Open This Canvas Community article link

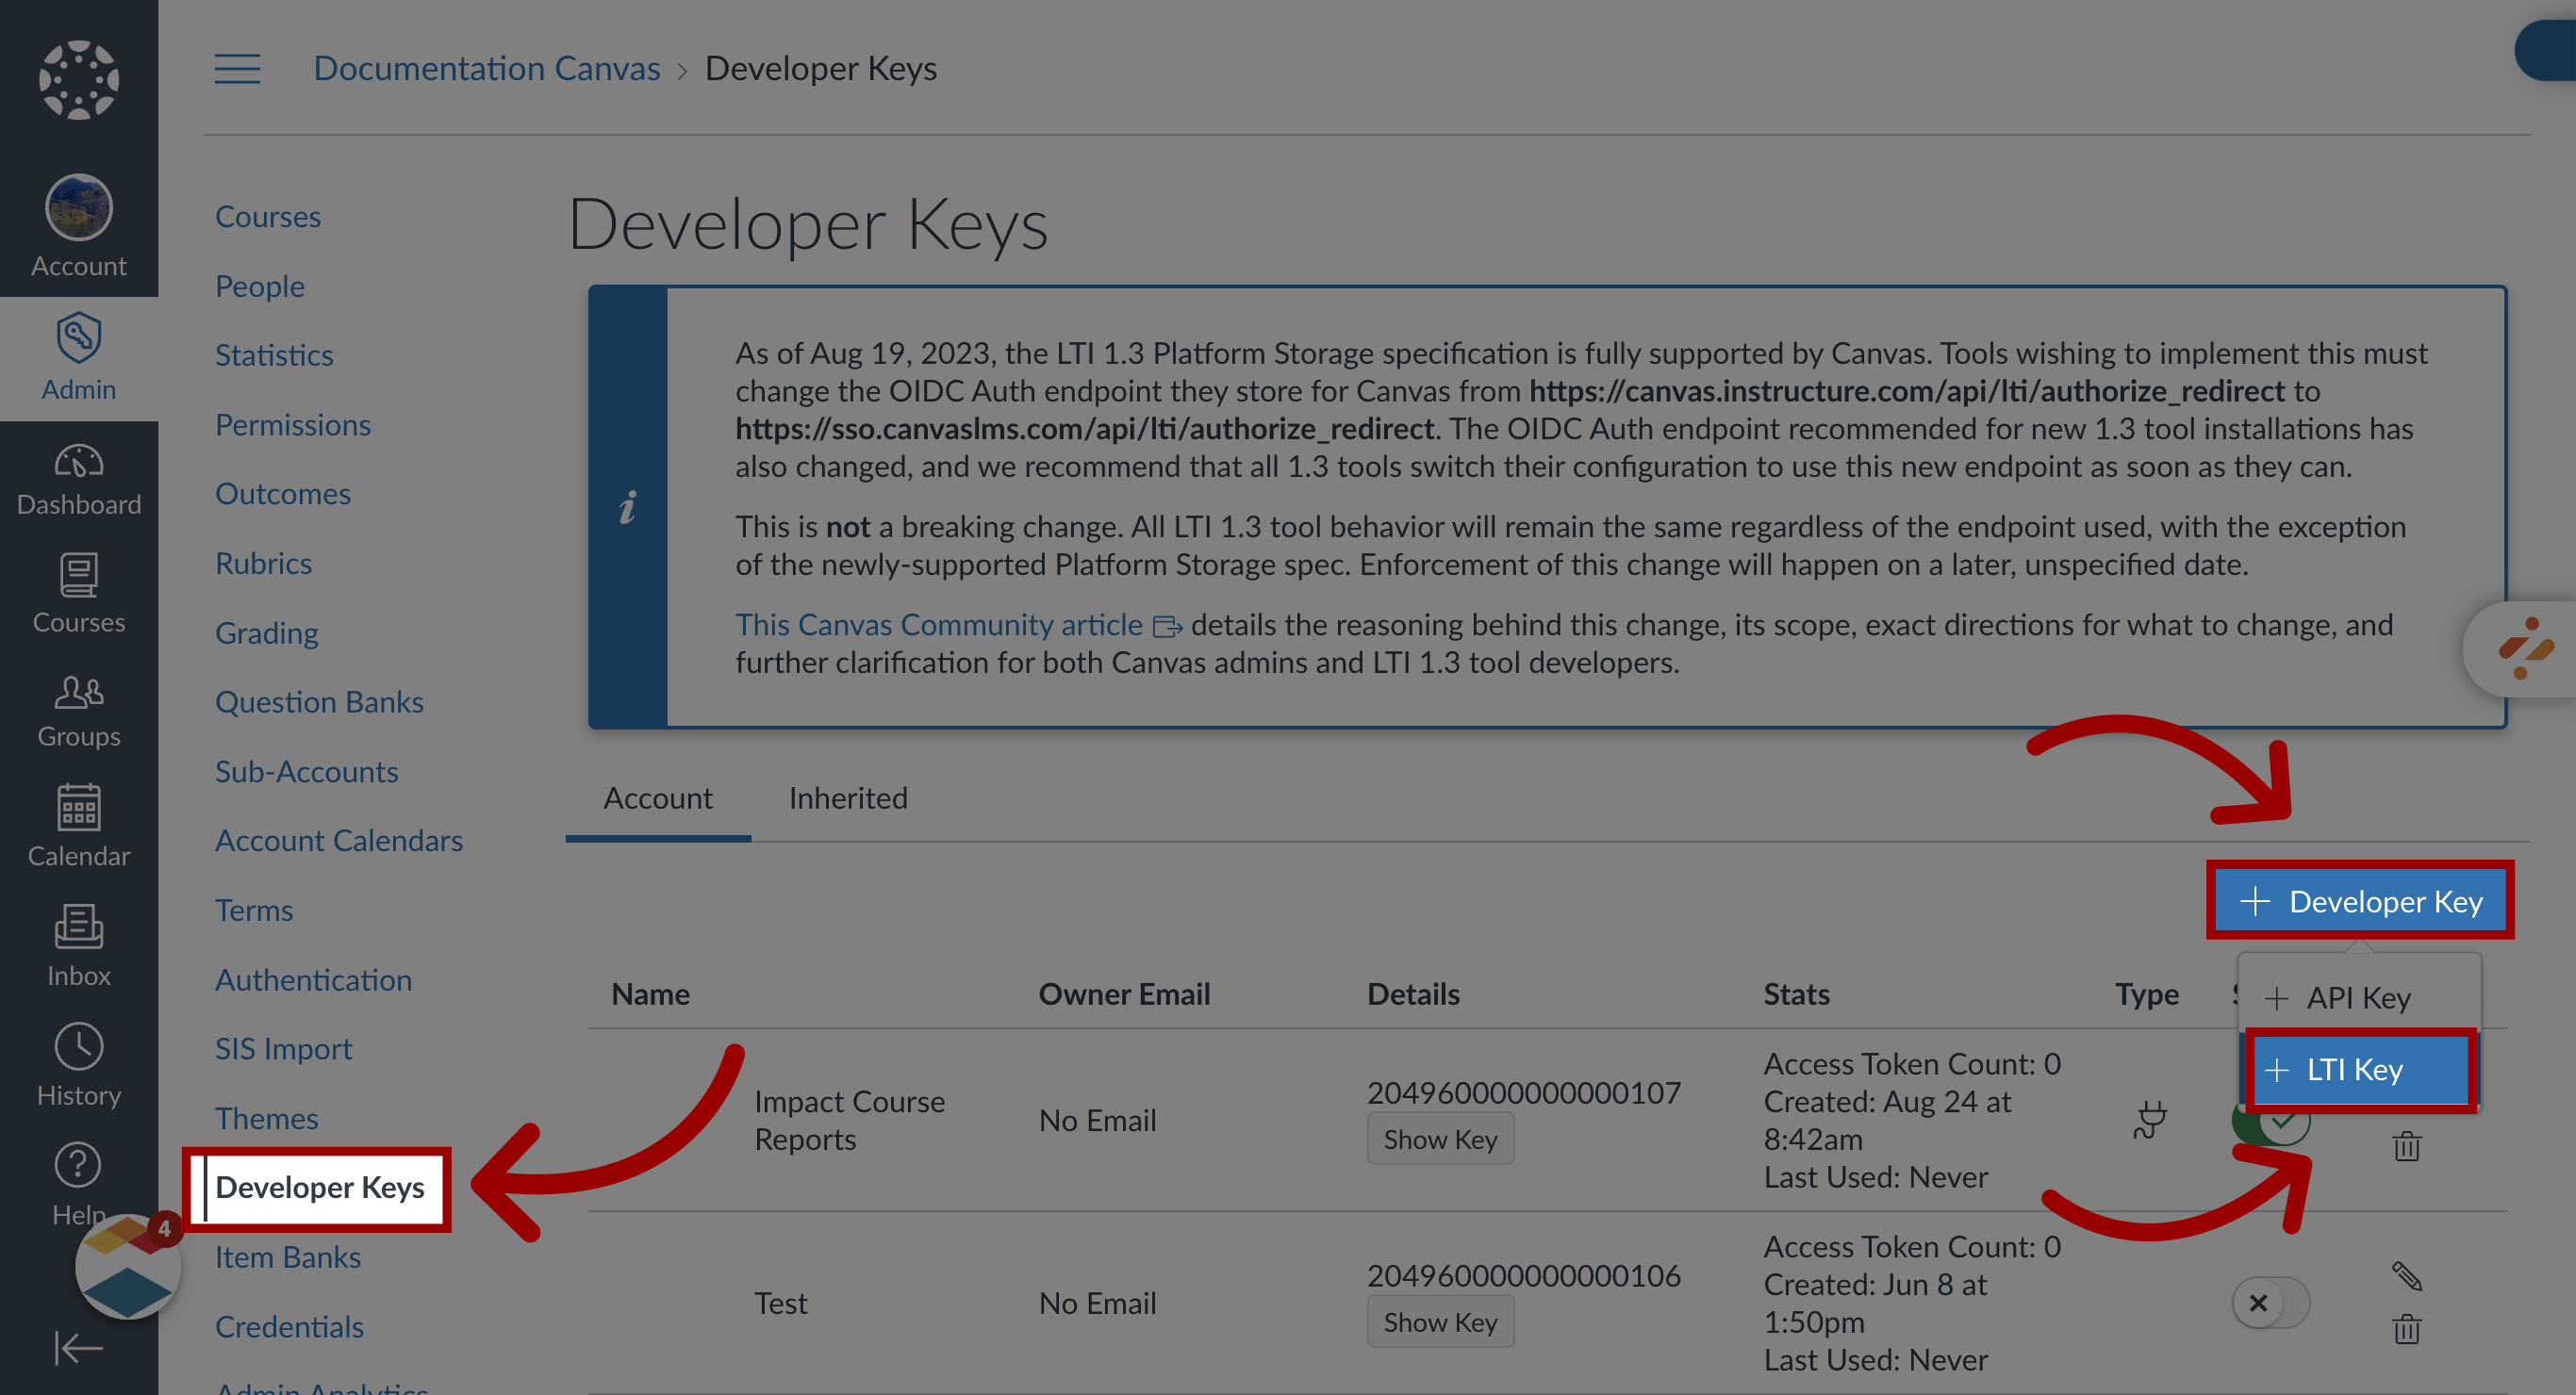coord(939,624)
